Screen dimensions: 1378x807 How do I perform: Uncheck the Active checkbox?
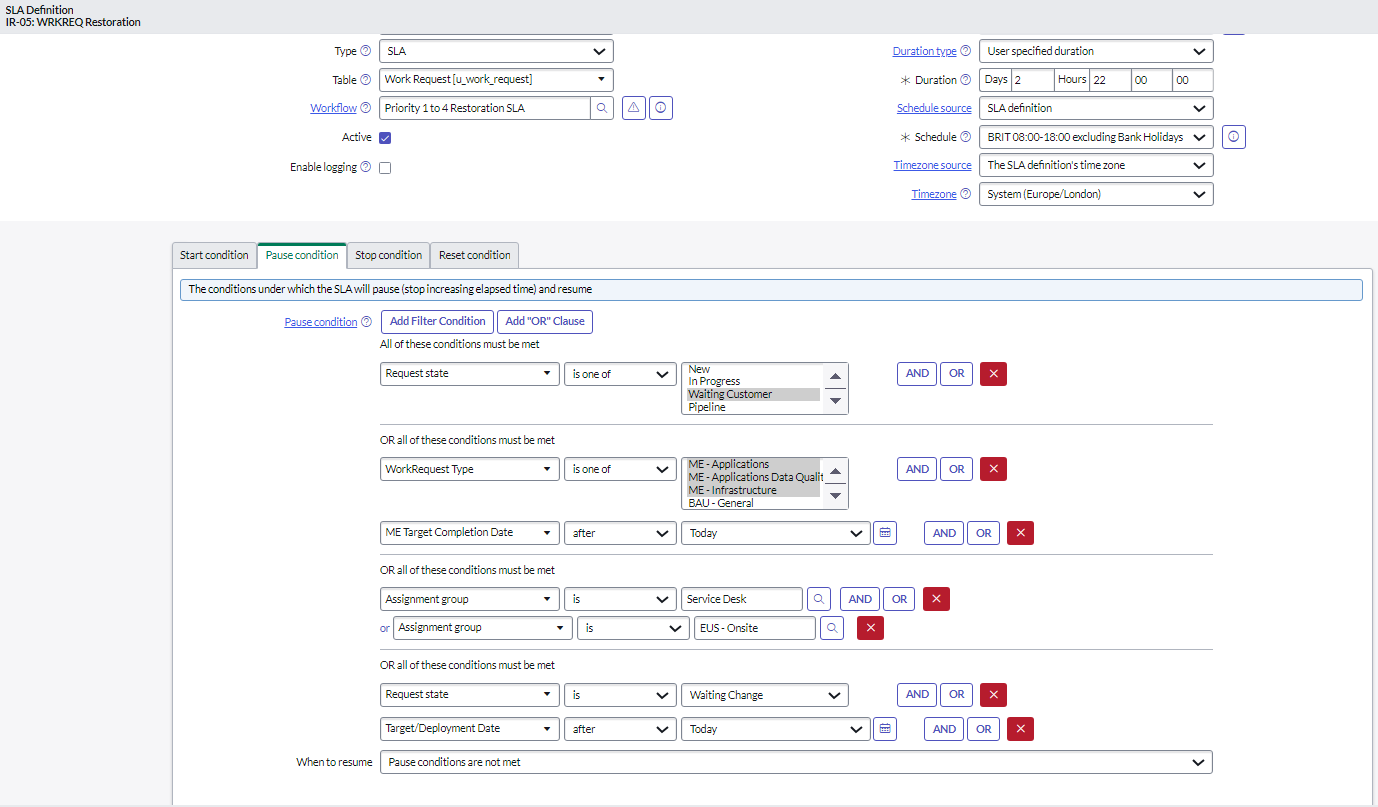tap(383, 137)
